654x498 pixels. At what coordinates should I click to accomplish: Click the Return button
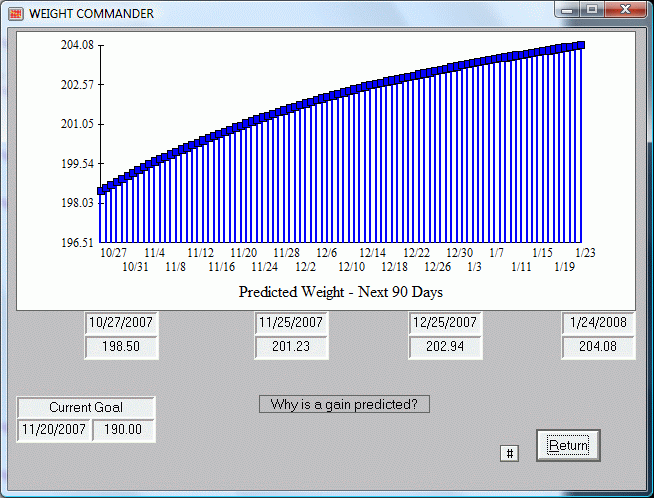[568, 445]
